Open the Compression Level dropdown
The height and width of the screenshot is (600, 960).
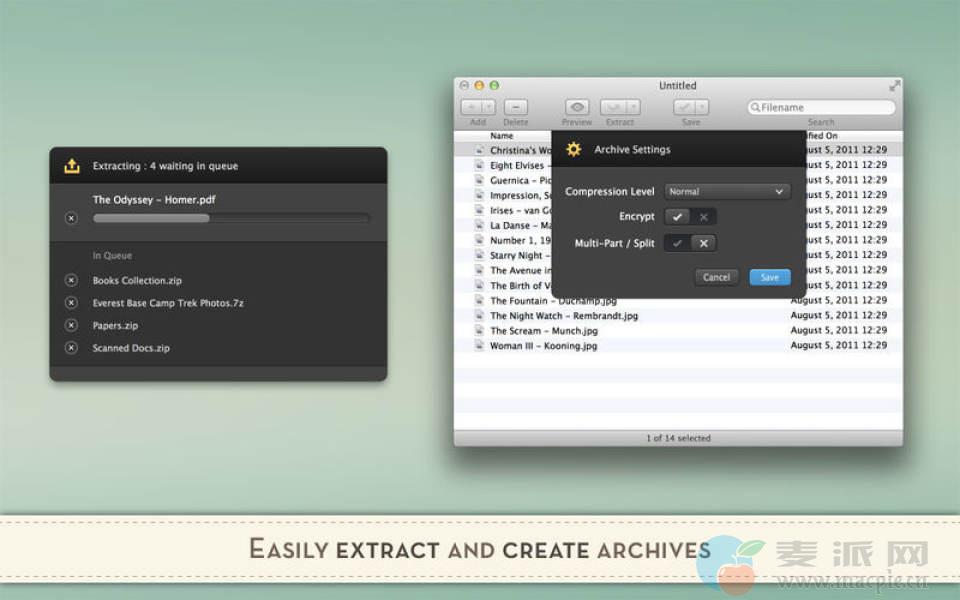(x=727, y=191)
